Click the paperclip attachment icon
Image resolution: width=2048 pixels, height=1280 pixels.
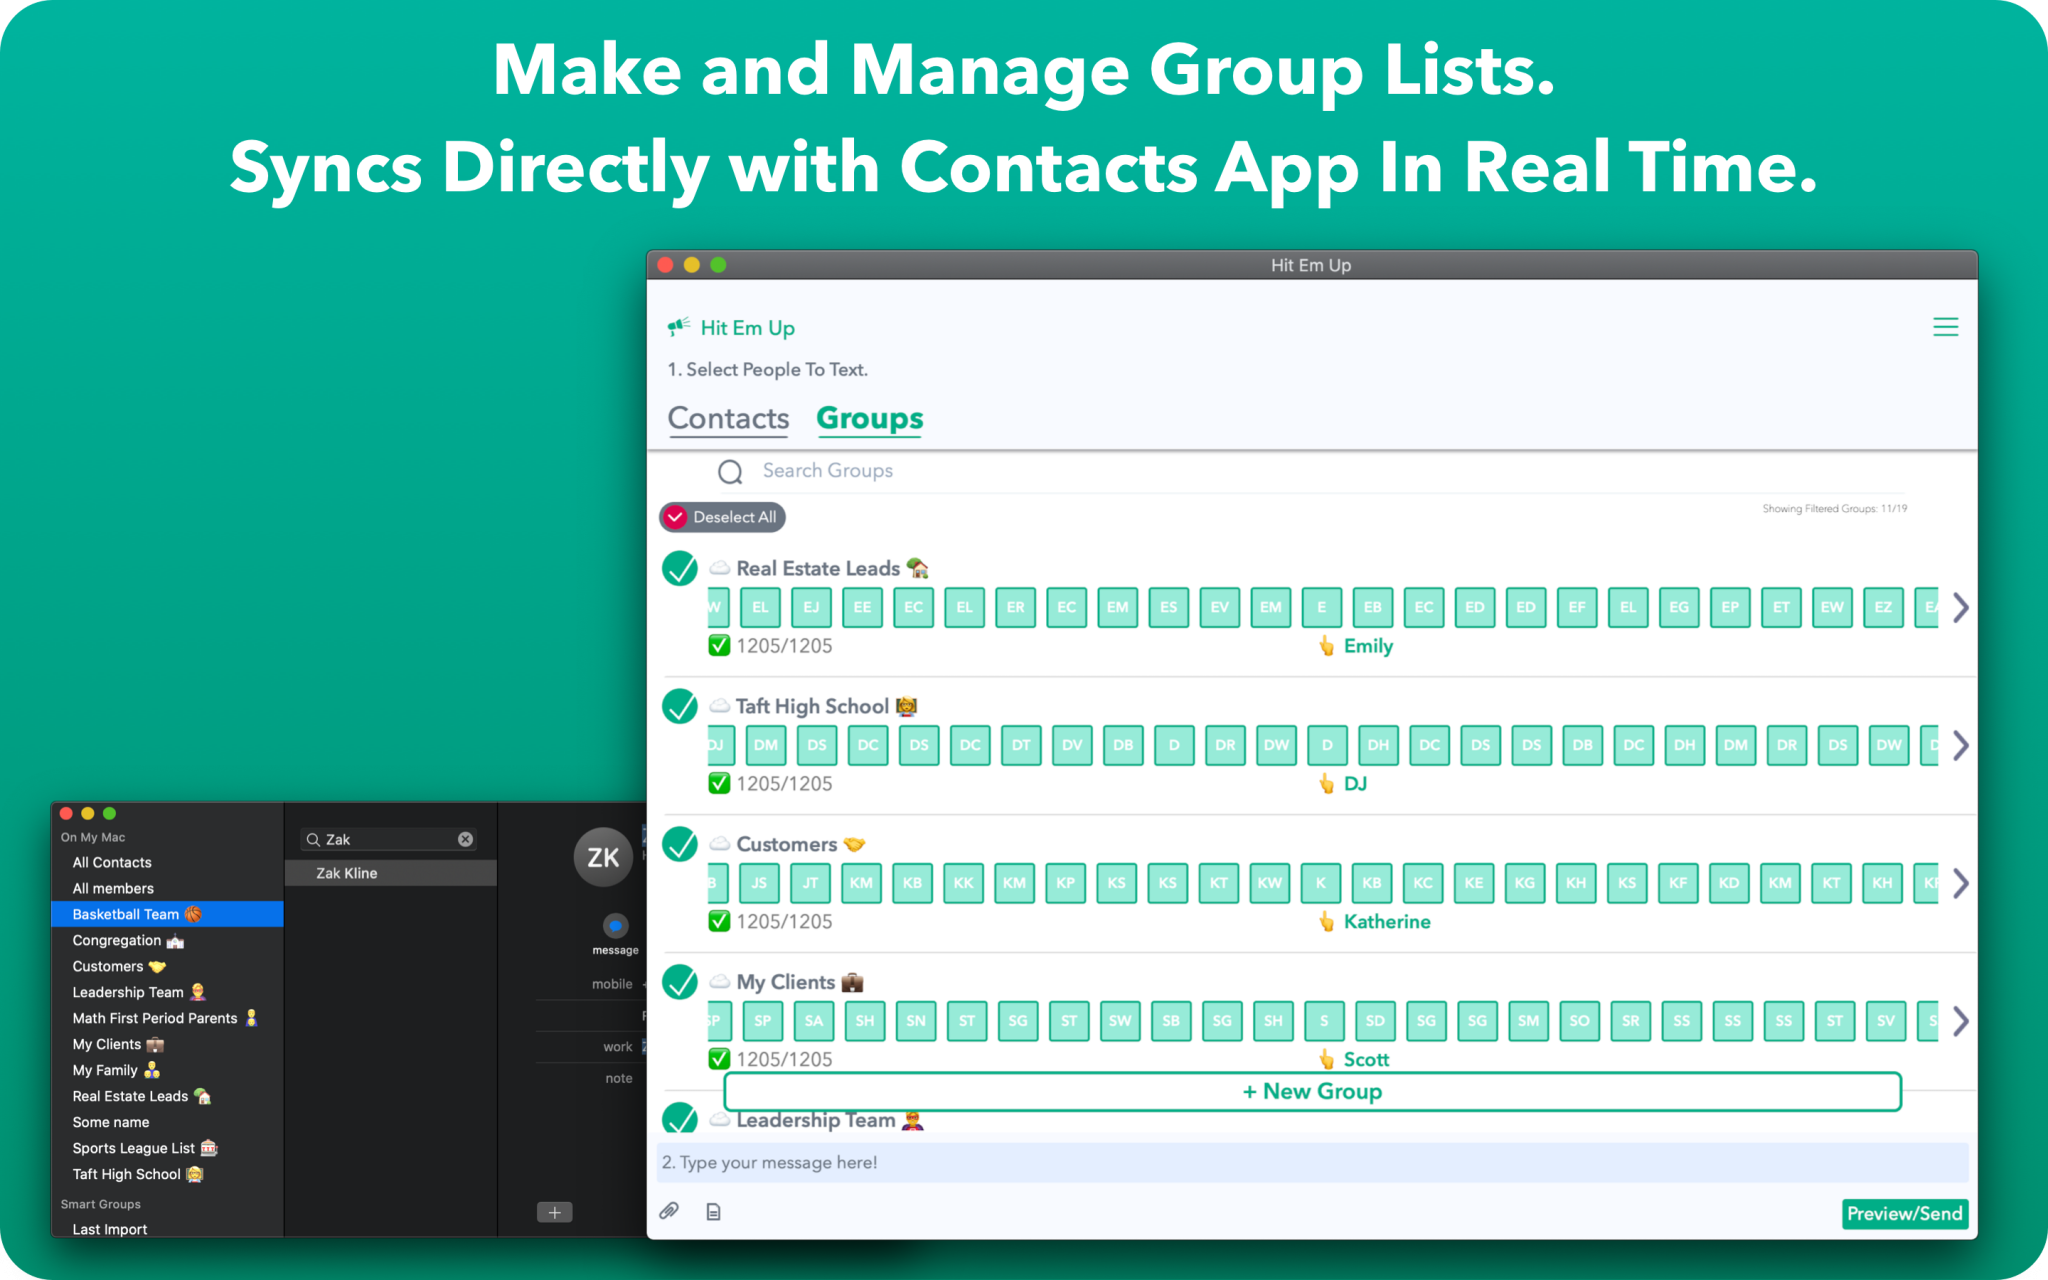tap(669, 1211)
